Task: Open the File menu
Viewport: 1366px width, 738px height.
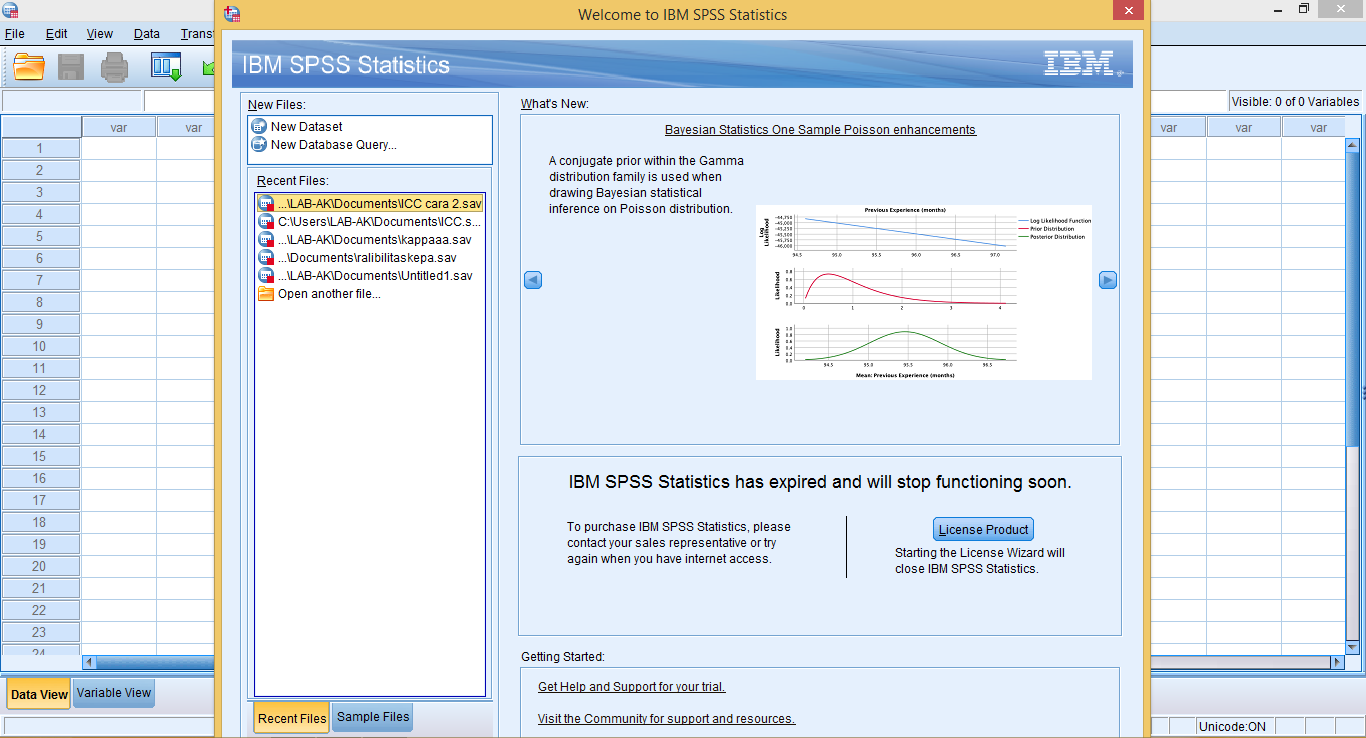Action: [x=15, y=34]
